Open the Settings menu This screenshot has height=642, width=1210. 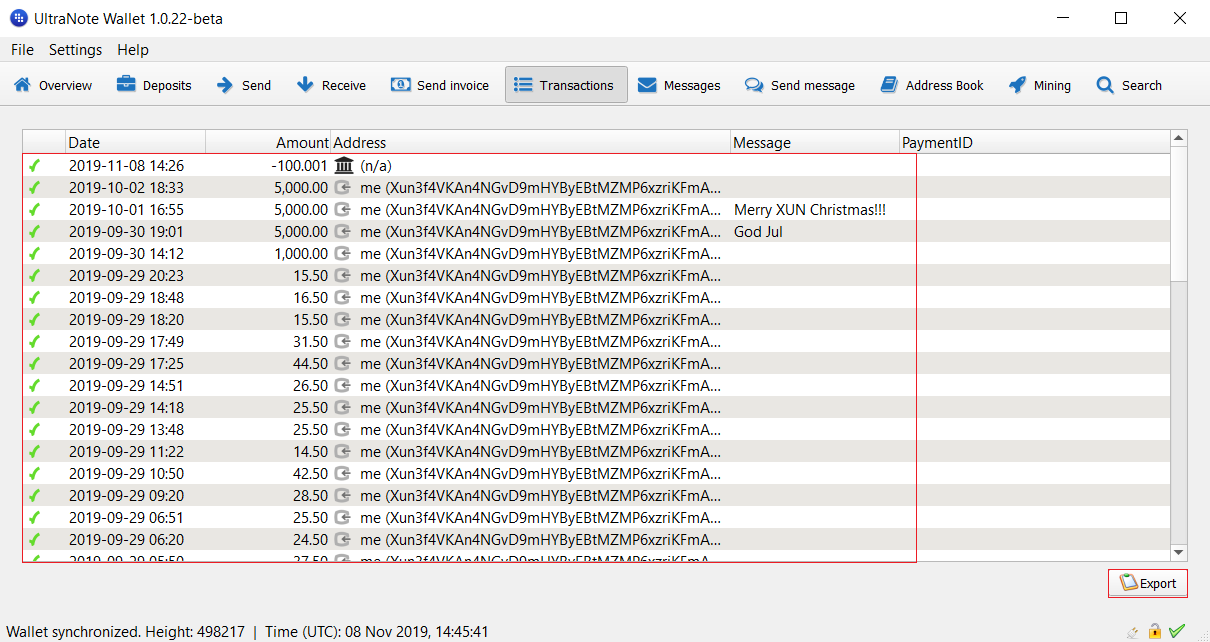pos(75,50)
